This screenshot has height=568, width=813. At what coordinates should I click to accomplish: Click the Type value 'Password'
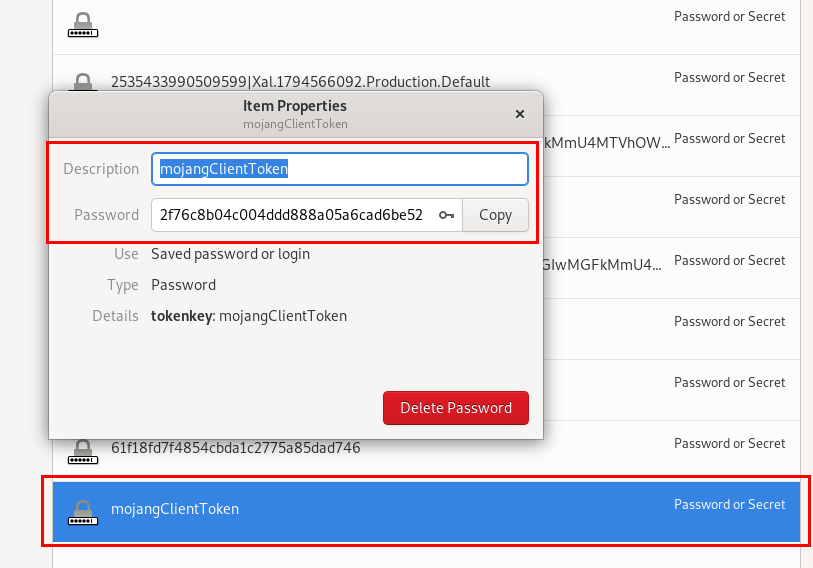(184, 285)
